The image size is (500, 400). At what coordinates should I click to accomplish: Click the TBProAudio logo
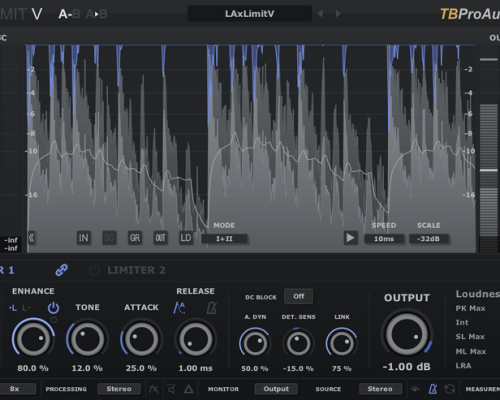pos(470,14)
